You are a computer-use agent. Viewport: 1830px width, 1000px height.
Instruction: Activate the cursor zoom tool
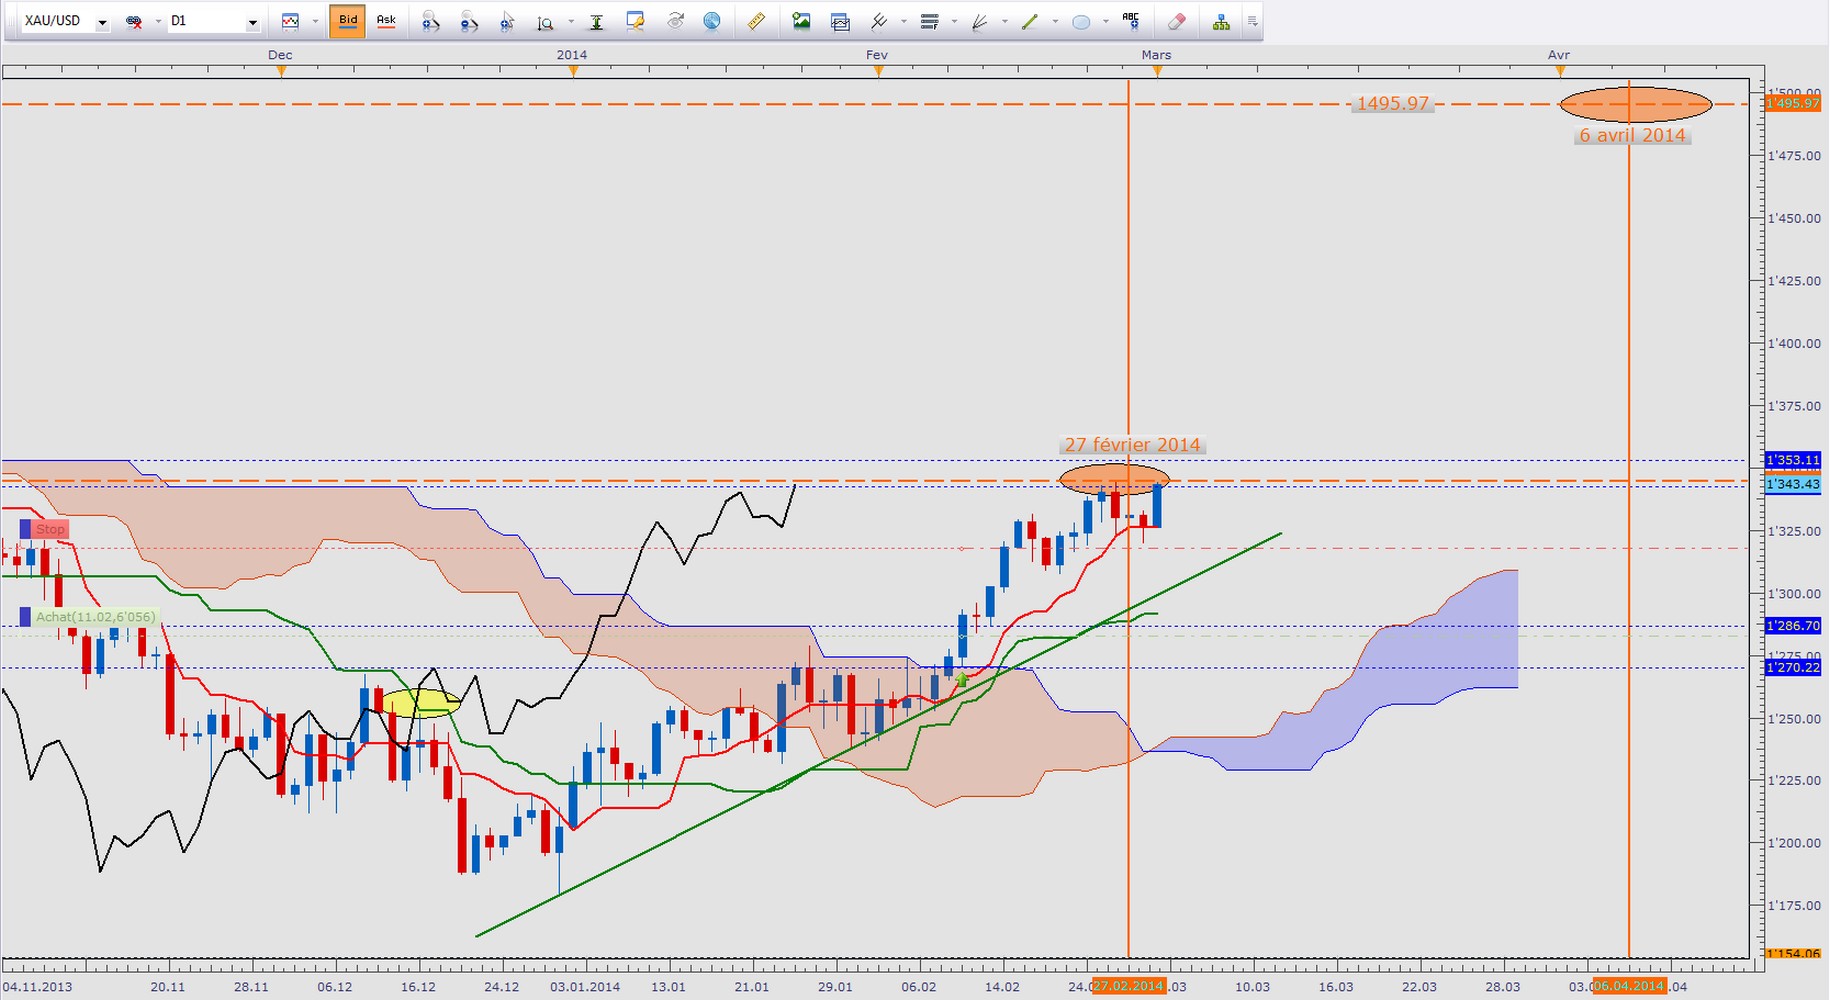click(x=507, y=21)
